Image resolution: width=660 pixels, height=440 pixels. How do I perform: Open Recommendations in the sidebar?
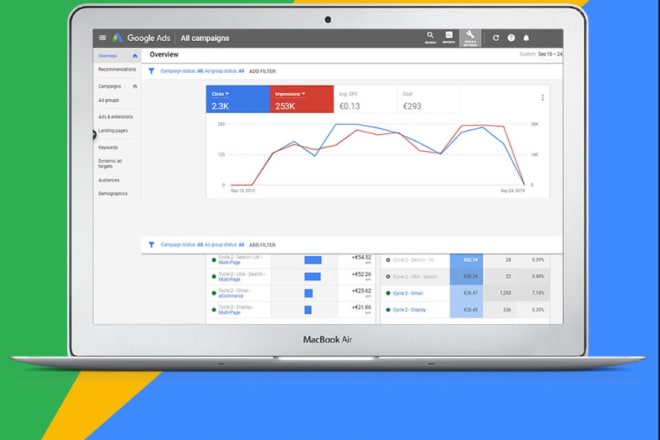pyautogui.click(x=117, y=69)
